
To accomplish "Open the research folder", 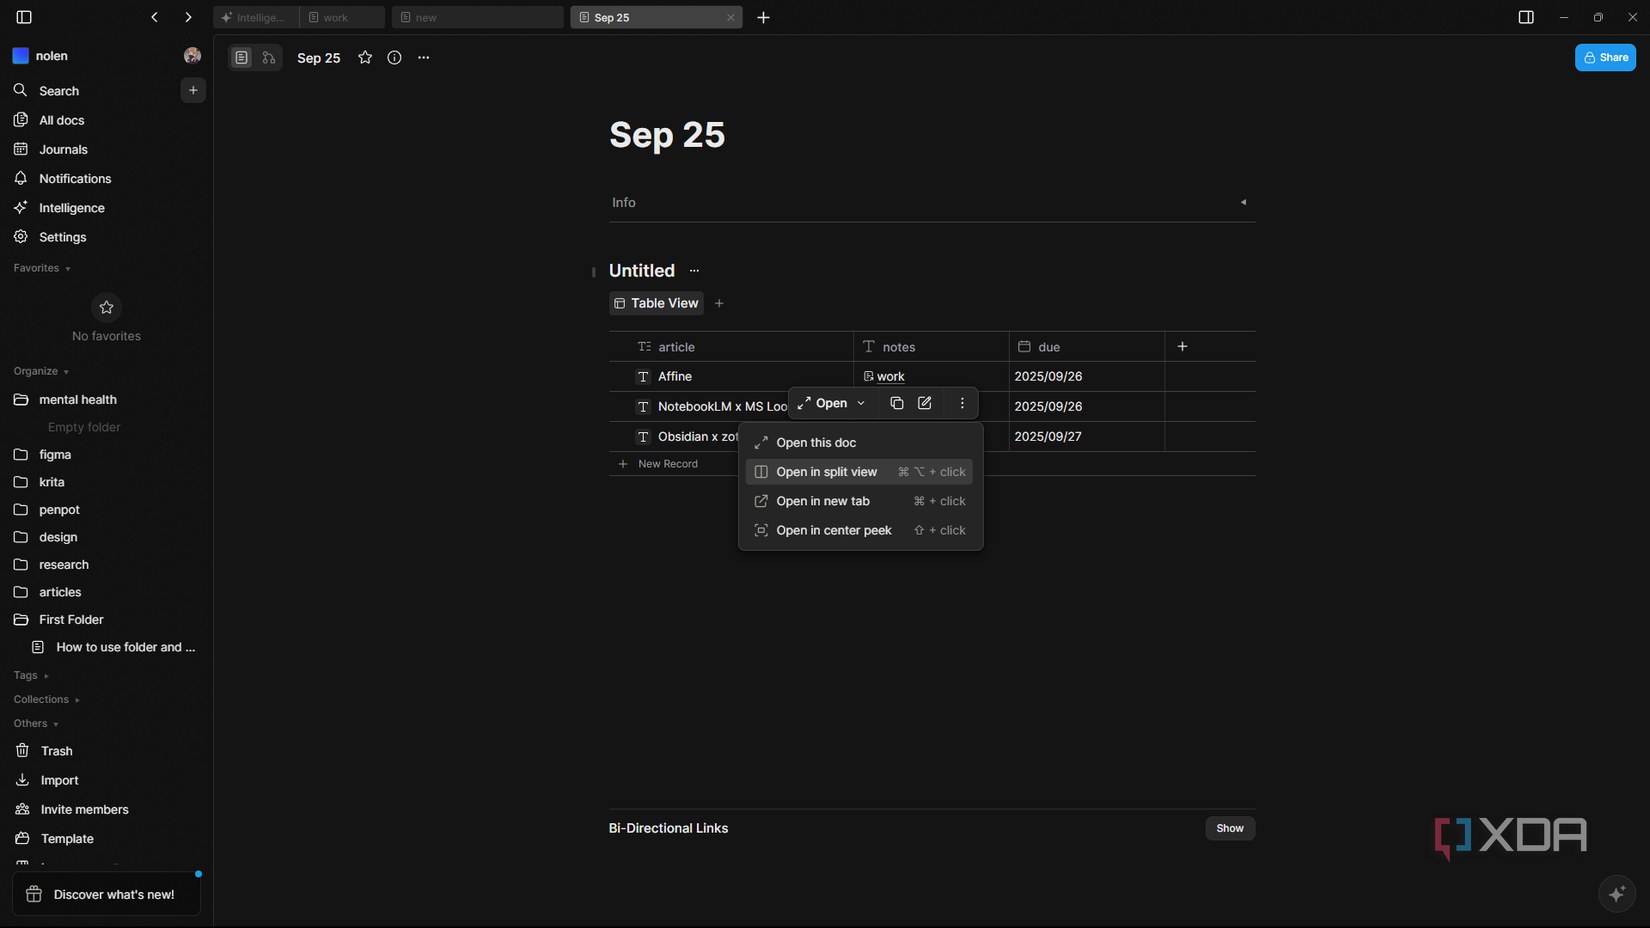I will tap(64, 564).
